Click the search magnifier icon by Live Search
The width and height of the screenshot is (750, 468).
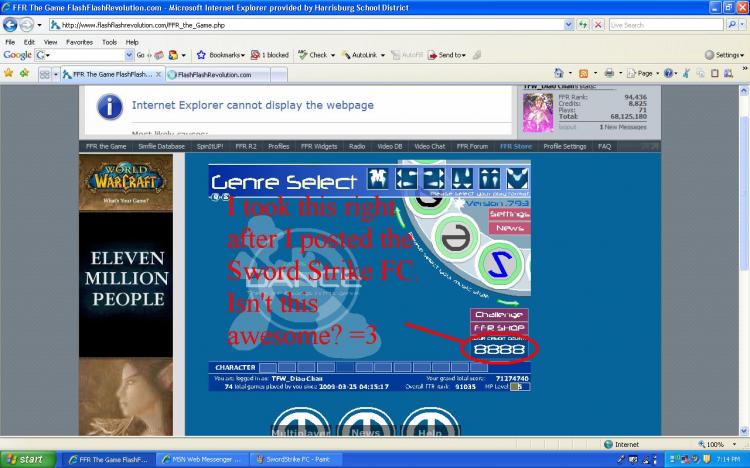click(x=731, y=24)
